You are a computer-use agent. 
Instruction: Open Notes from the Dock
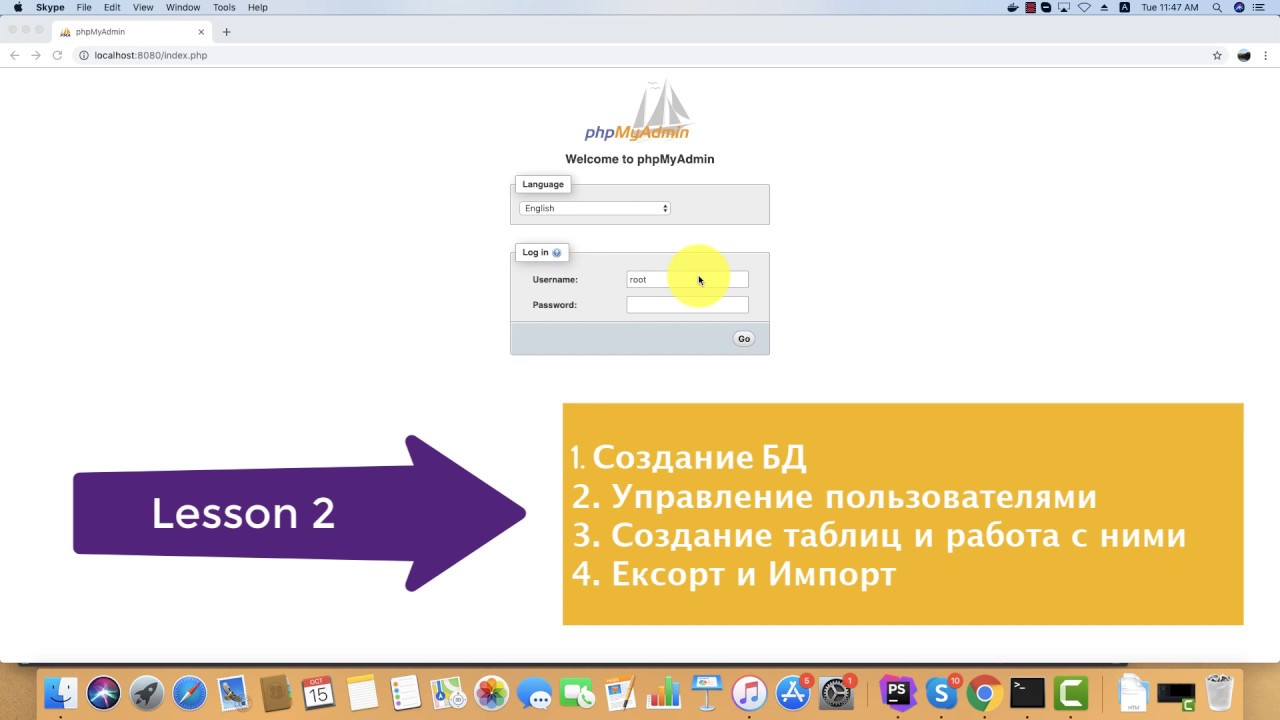point(362,693)
